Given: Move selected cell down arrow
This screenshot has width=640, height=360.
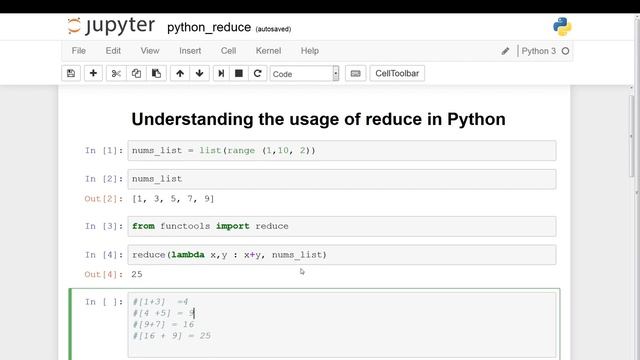Looking at the screenshot, I should pyautogui.click(x=200, y=73).
